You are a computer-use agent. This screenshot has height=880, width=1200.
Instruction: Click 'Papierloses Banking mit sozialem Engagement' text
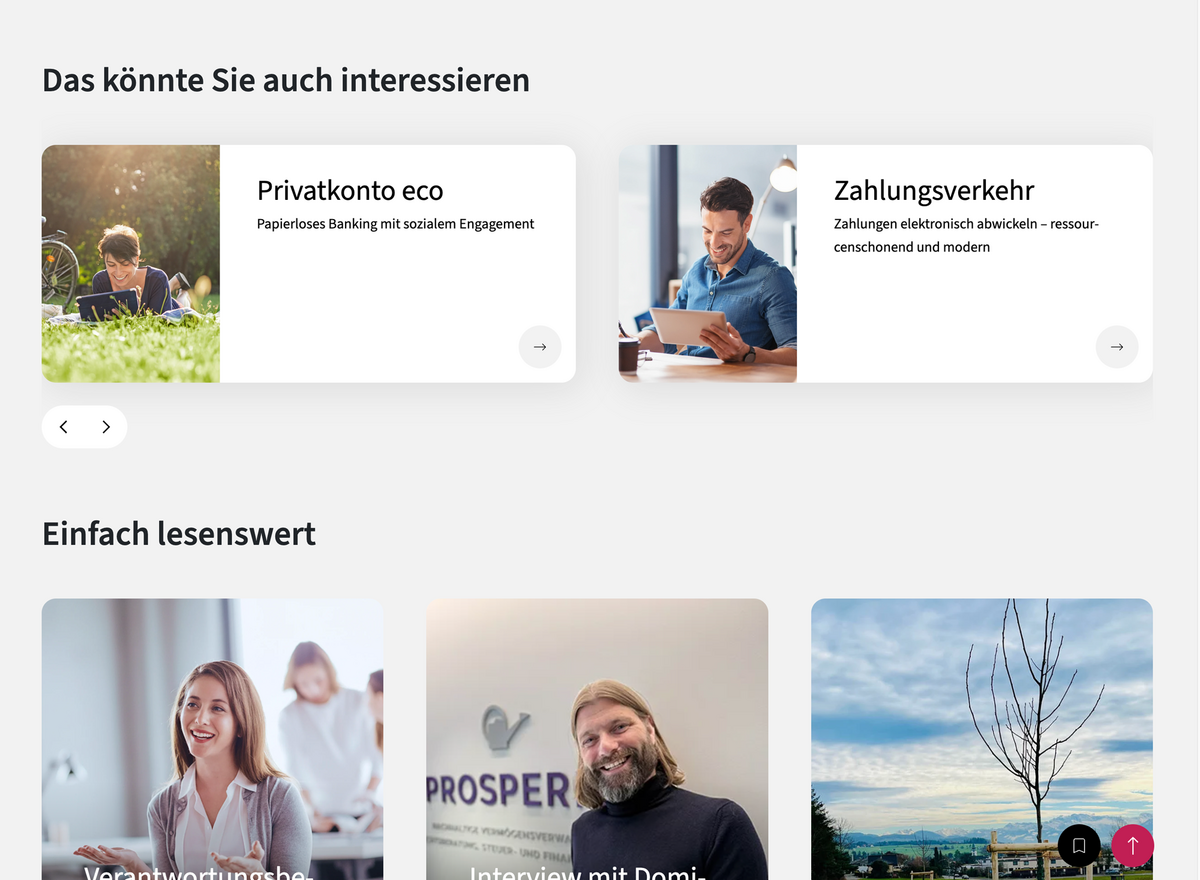coord(396,224)
